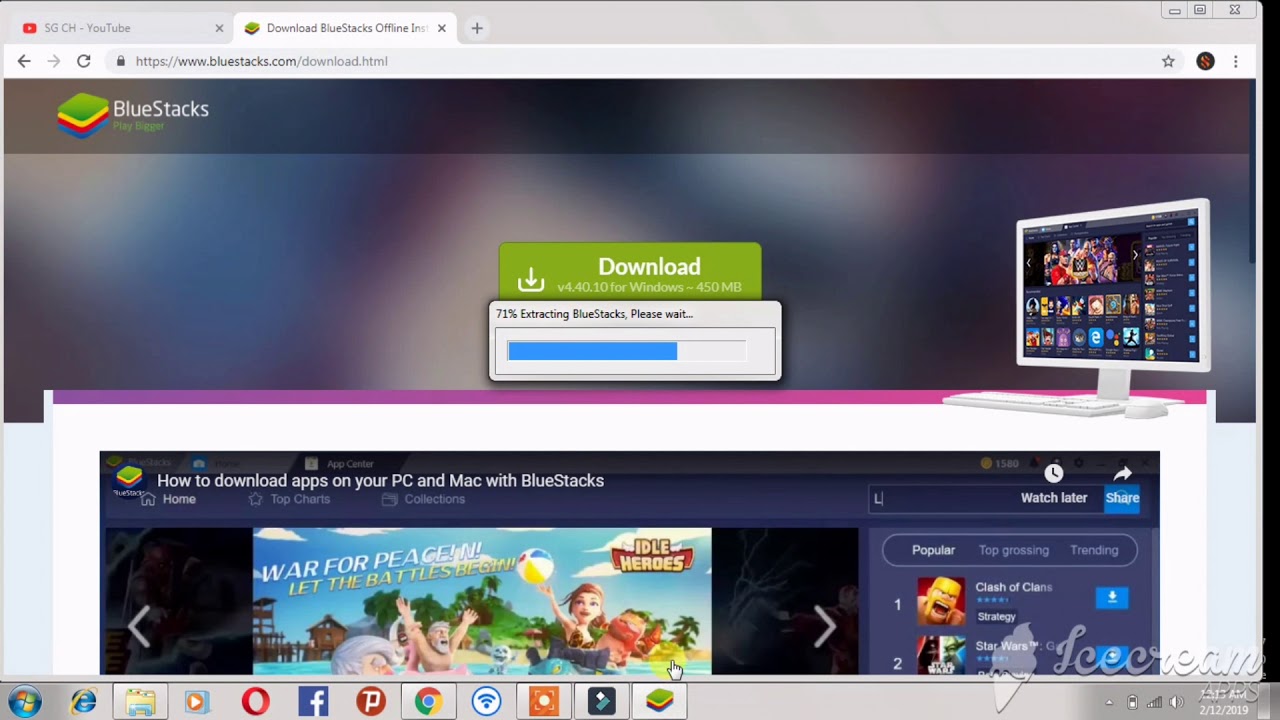Click the network signal tray icon

pos(1155,702)
